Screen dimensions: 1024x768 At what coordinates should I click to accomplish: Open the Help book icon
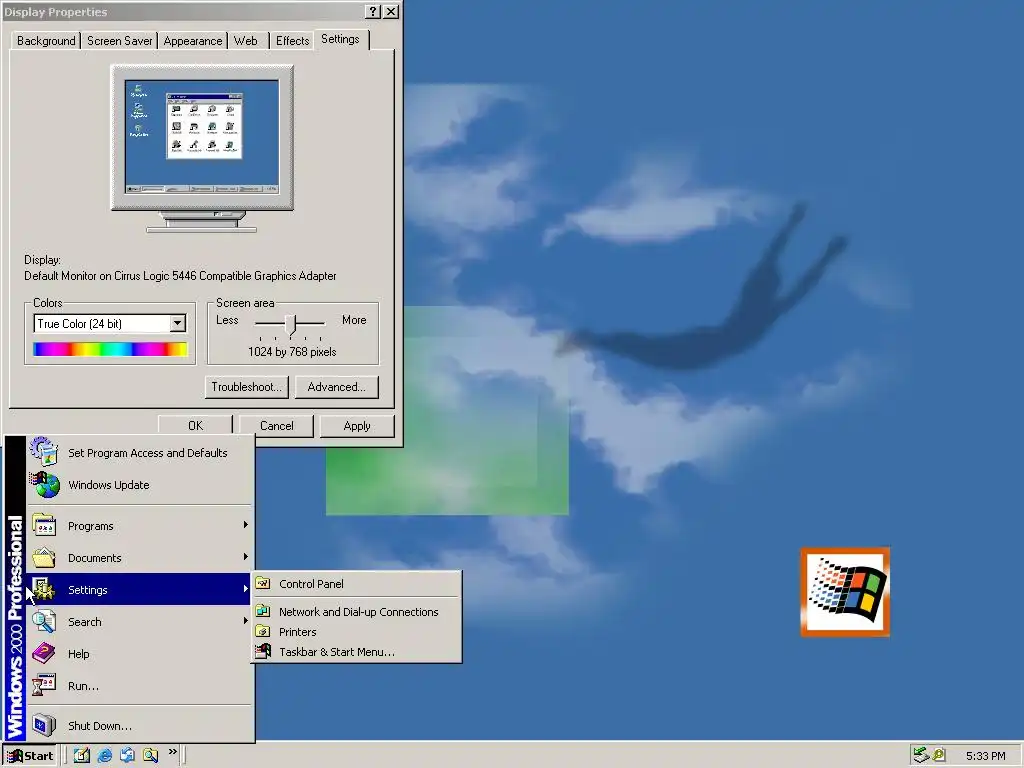44,653
